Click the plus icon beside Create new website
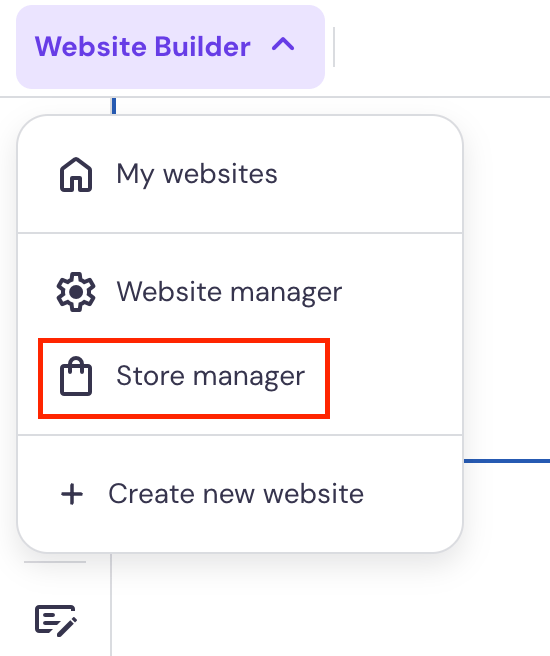Viewport: 550px width, 656px height. point(72,495)
